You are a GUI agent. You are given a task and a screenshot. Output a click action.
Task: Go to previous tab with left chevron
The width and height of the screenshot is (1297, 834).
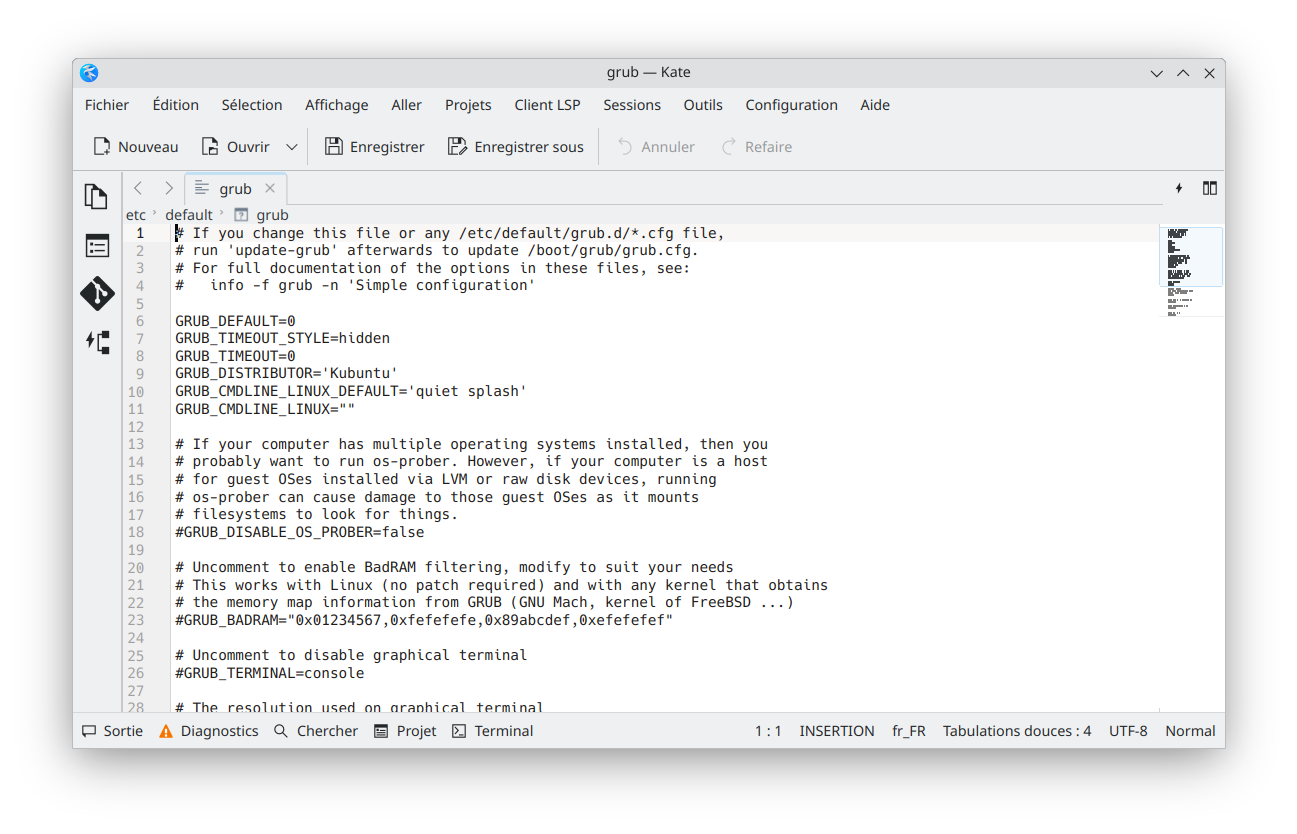[x=138, y=188]
